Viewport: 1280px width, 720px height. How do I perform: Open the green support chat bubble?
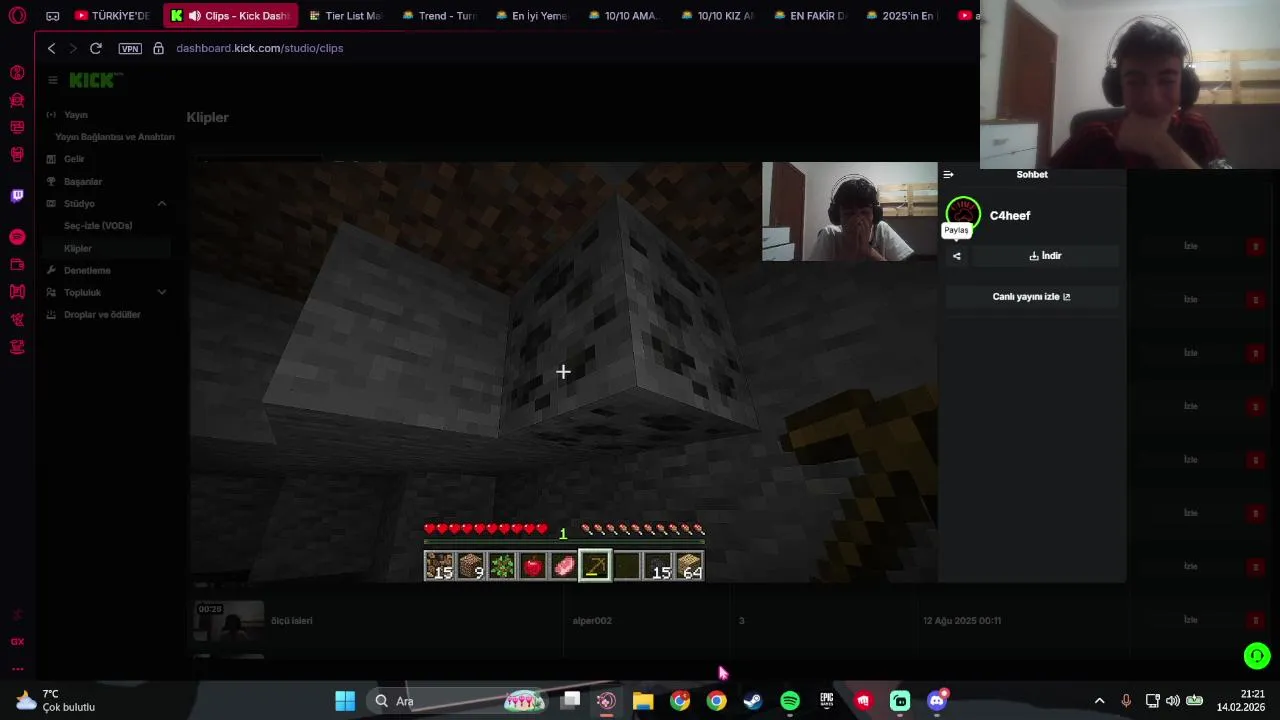[x=1257, y=656]
